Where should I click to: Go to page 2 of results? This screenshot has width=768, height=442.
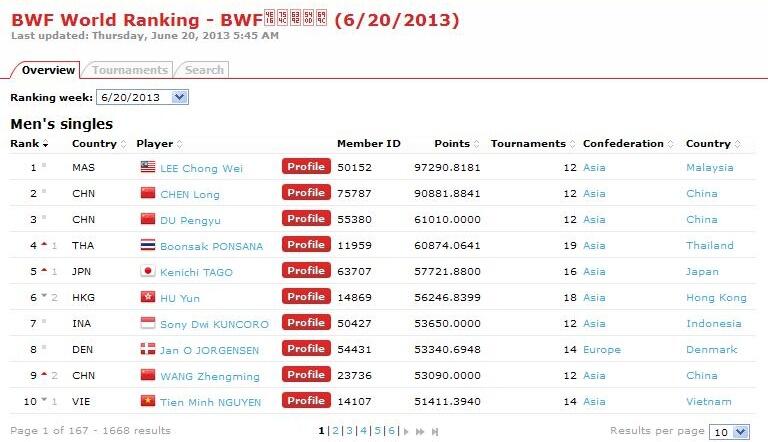tap(336, 431)
